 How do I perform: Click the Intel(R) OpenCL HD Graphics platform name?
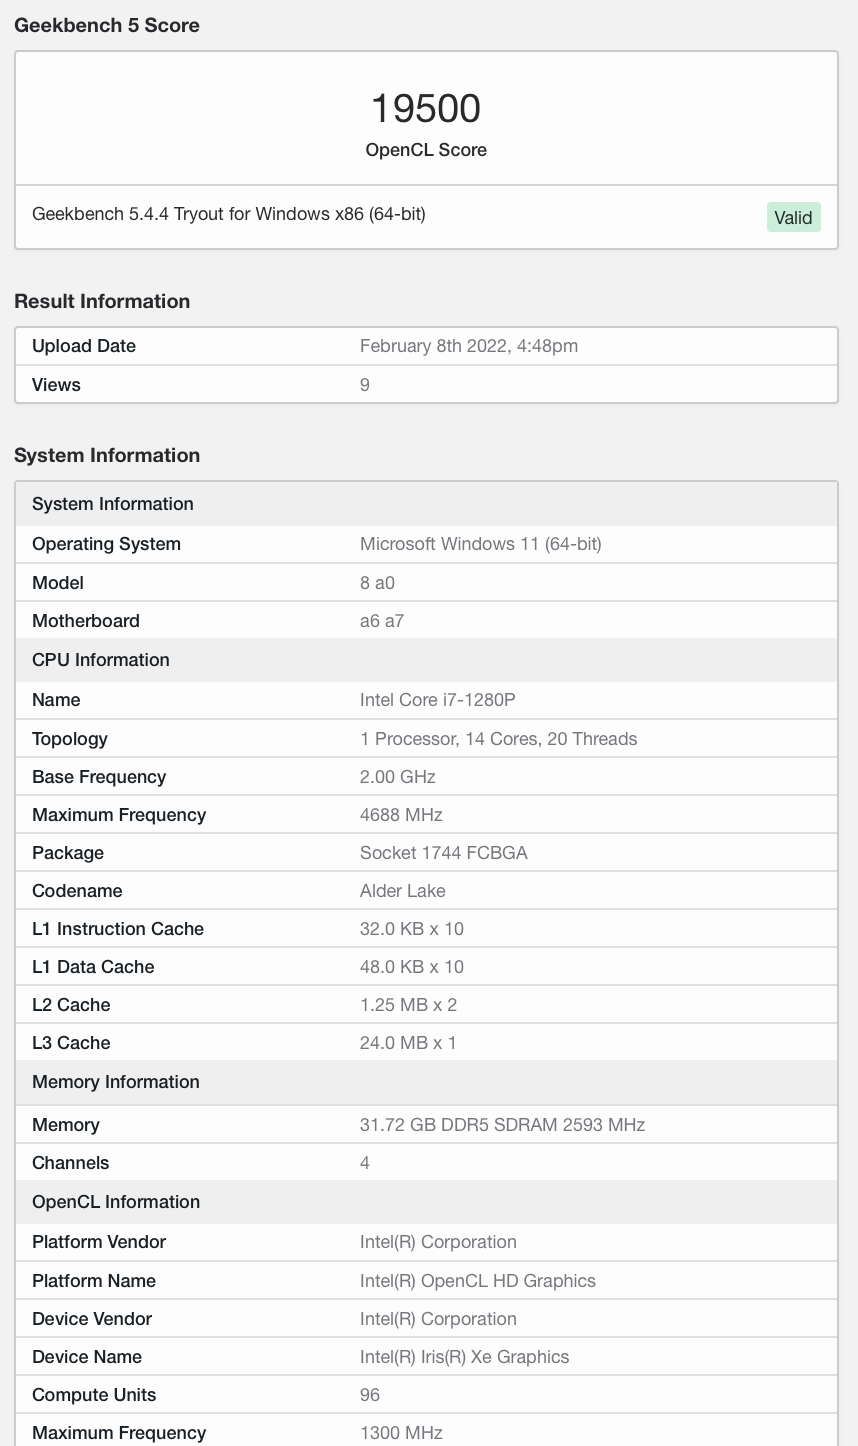[477, 1281]
